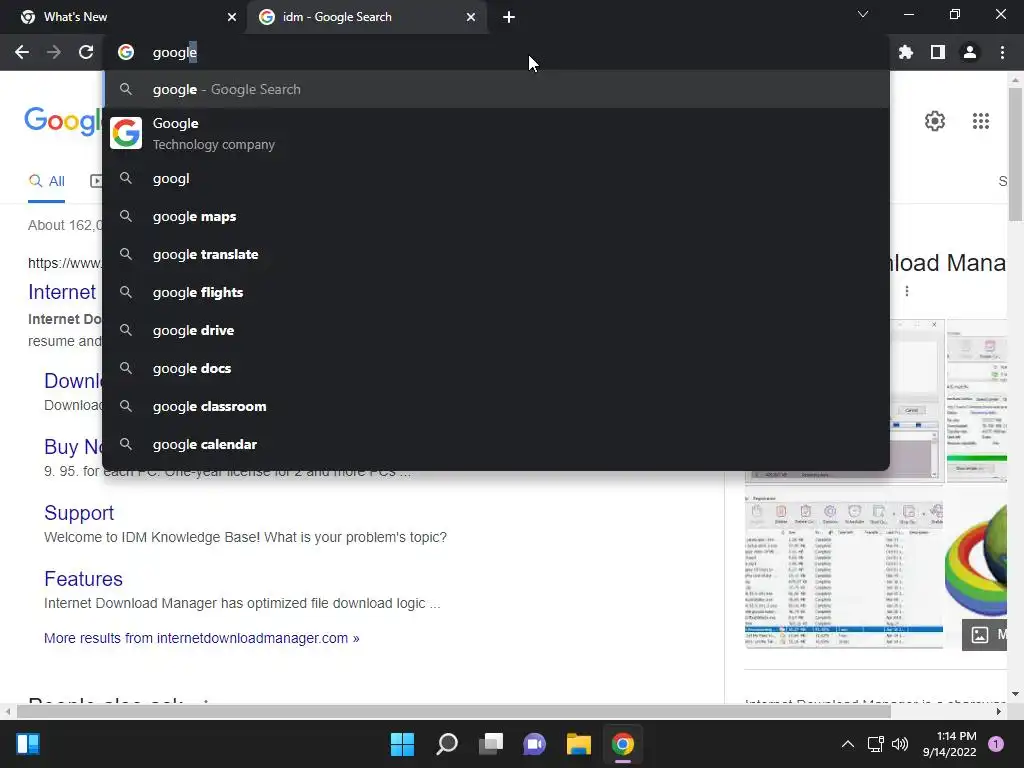The height and width of the screenshot is (768, 1024).
Task: Switch to the idm - Google Search tab
Action: tap(368, 17)
